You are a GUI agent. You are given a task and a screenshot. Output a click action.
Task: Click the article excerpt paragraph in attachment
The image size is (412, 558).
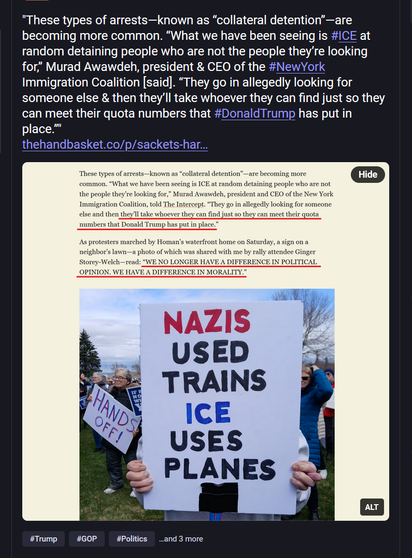(x=206, y=199)
